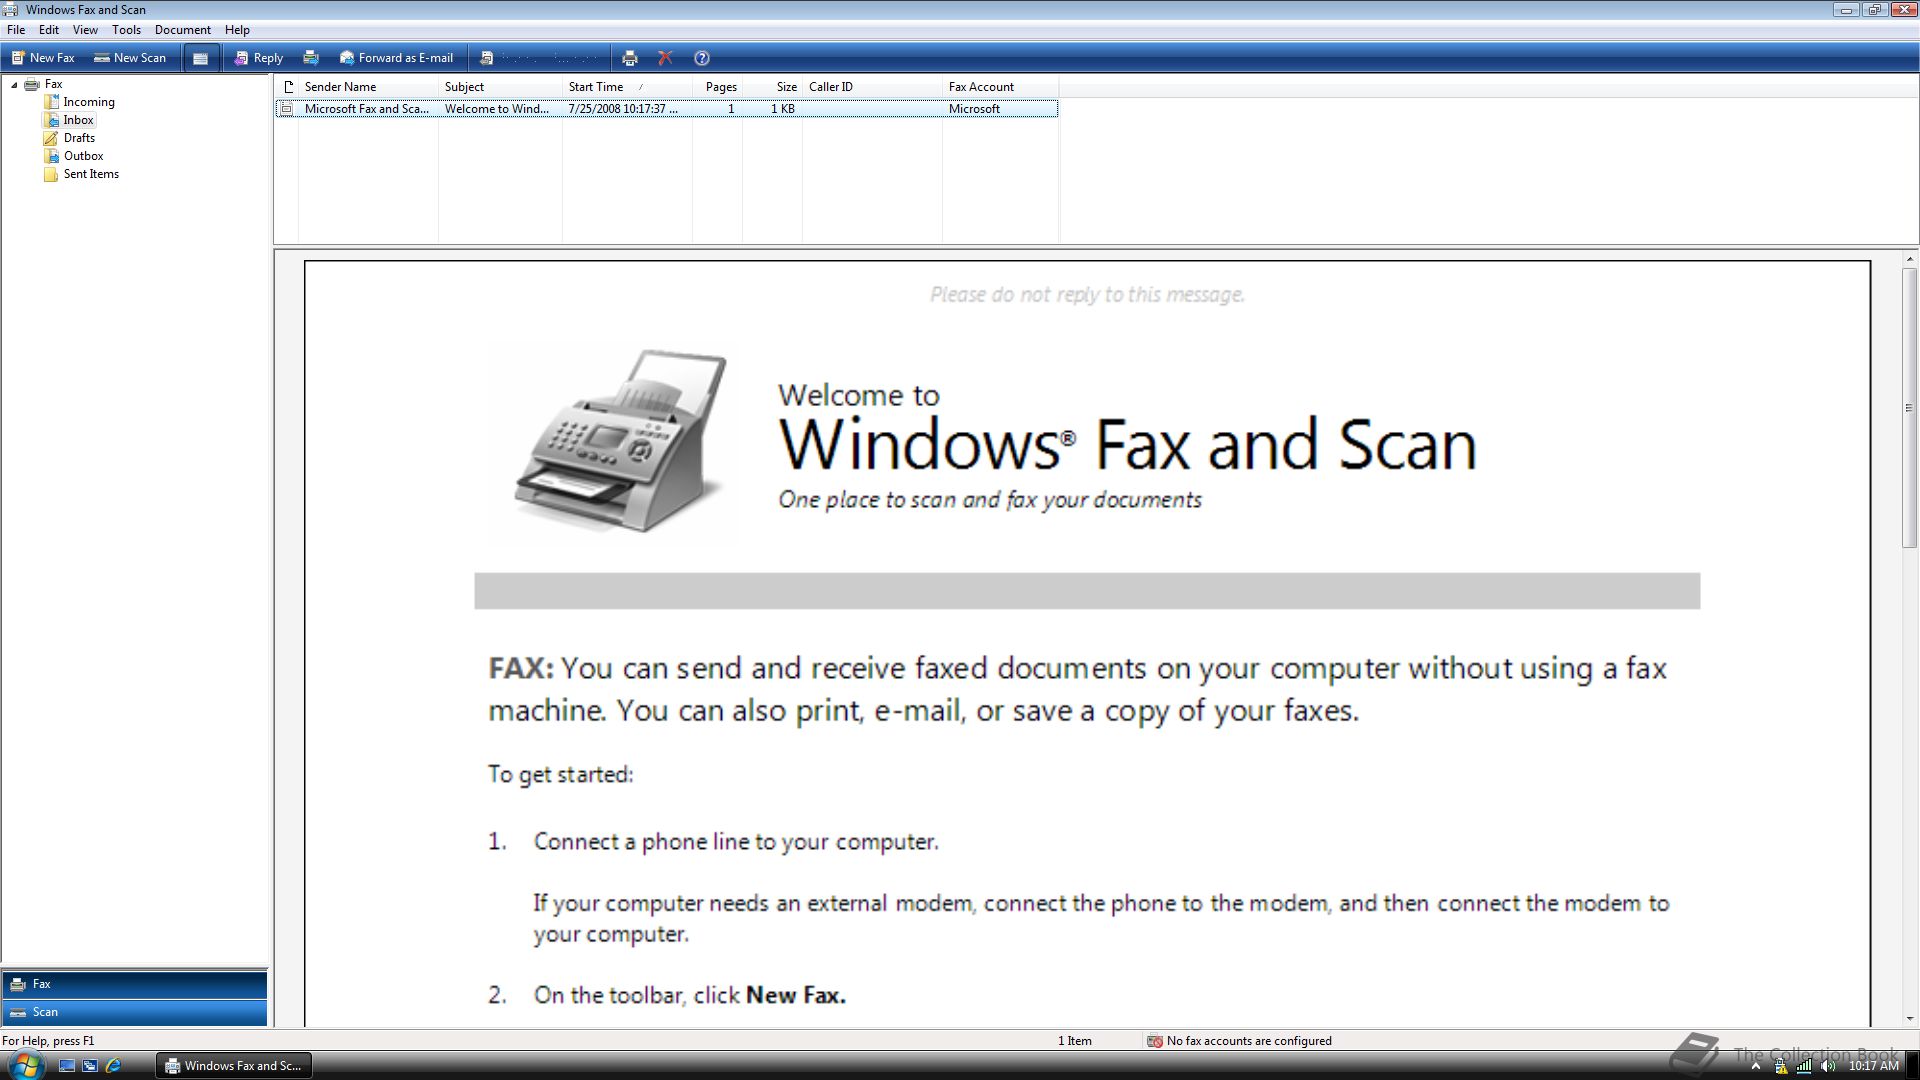Click the Microsoft fax account cell
Viewport: 1920px width, 1080px height.
[974, 109]
